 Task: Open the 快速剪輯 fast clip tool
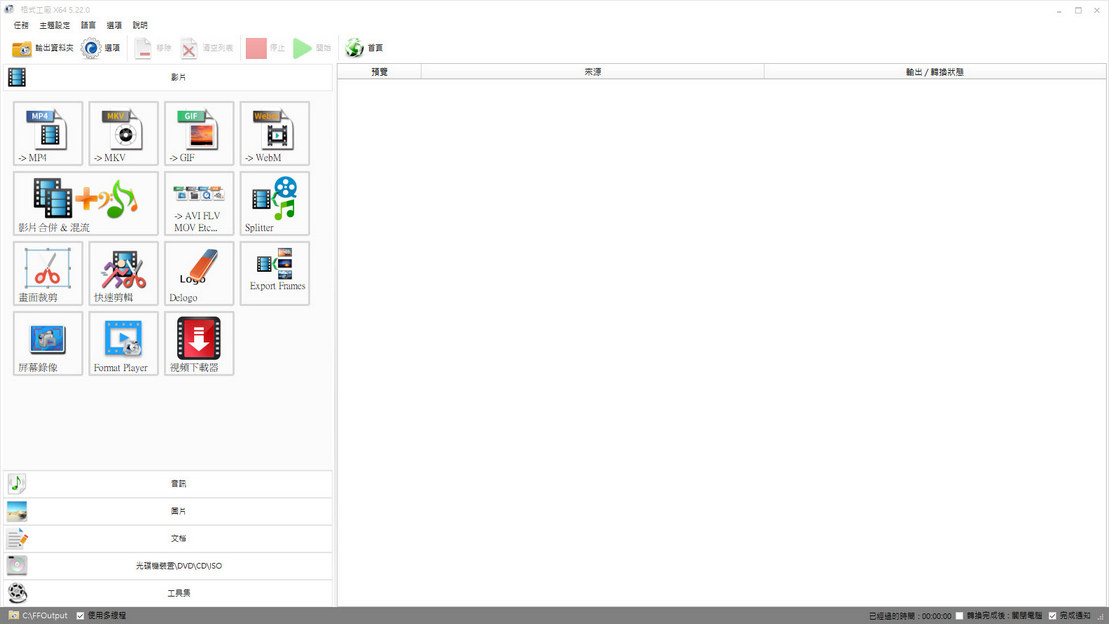[124, 273]
